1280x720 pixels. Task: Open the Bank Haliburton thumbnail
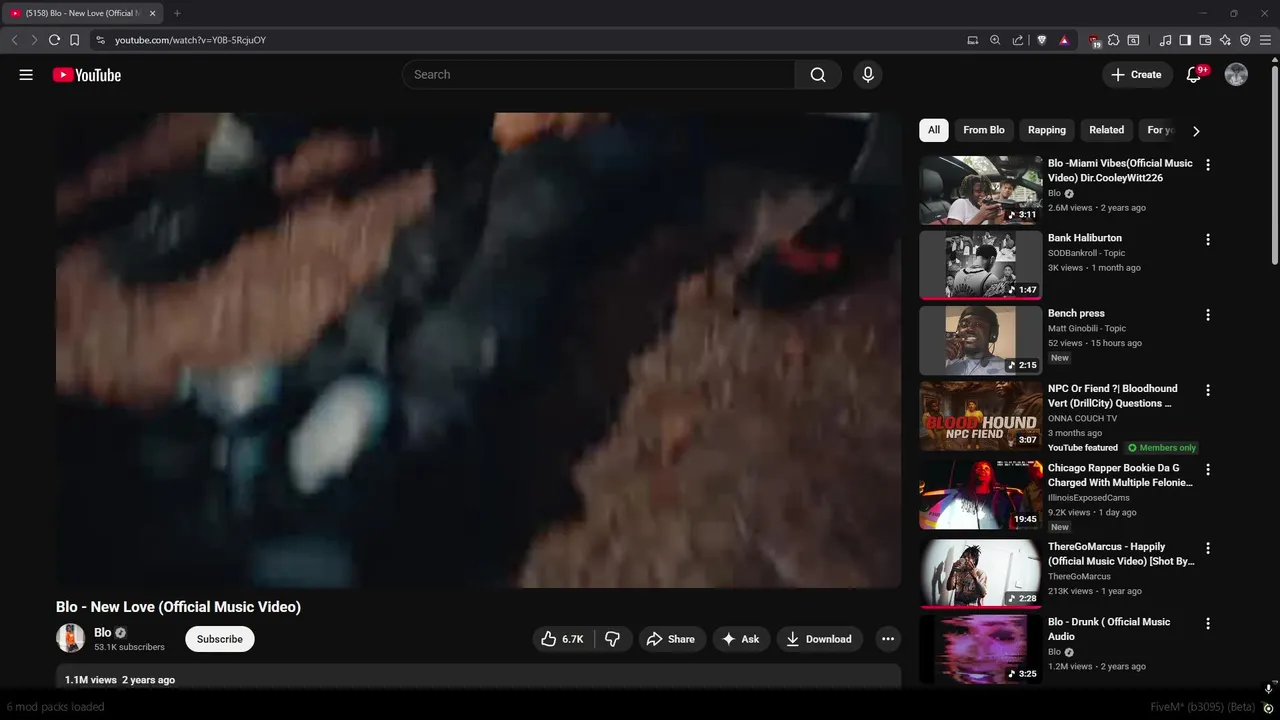[980, 265]
